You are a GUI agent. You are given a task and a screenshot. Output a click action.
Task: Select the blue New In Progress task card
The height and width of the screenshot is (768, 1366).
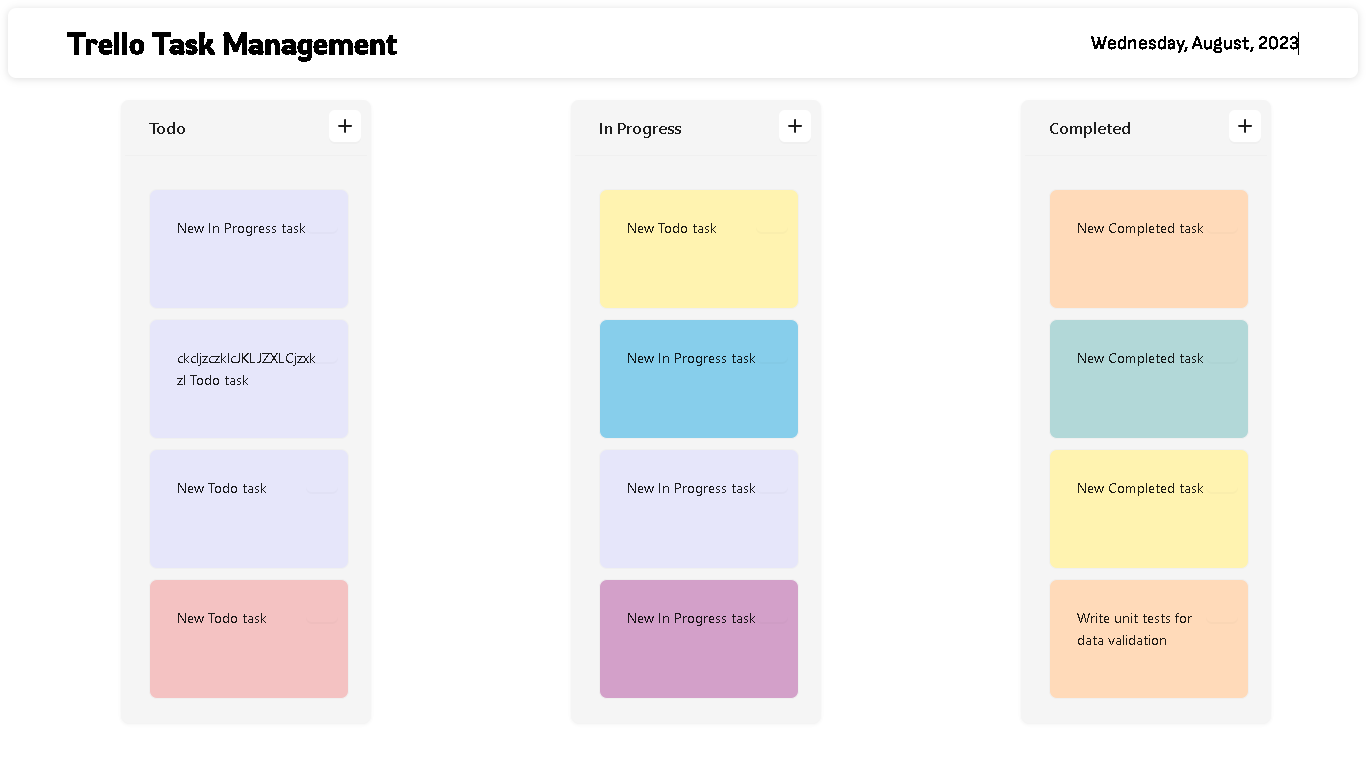(698, 378)
